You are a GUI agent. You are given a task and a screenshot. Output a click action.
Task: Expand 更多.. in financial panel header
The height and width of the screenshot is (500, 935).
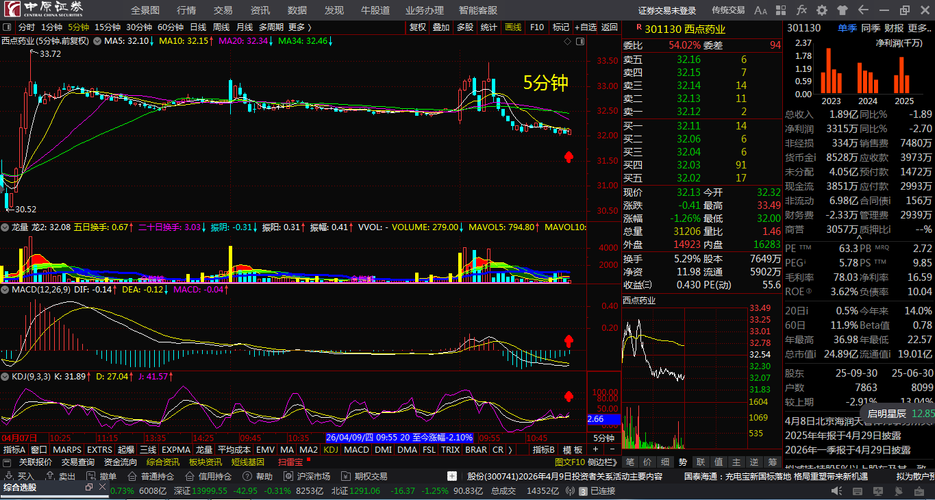(x=919, y=27)
